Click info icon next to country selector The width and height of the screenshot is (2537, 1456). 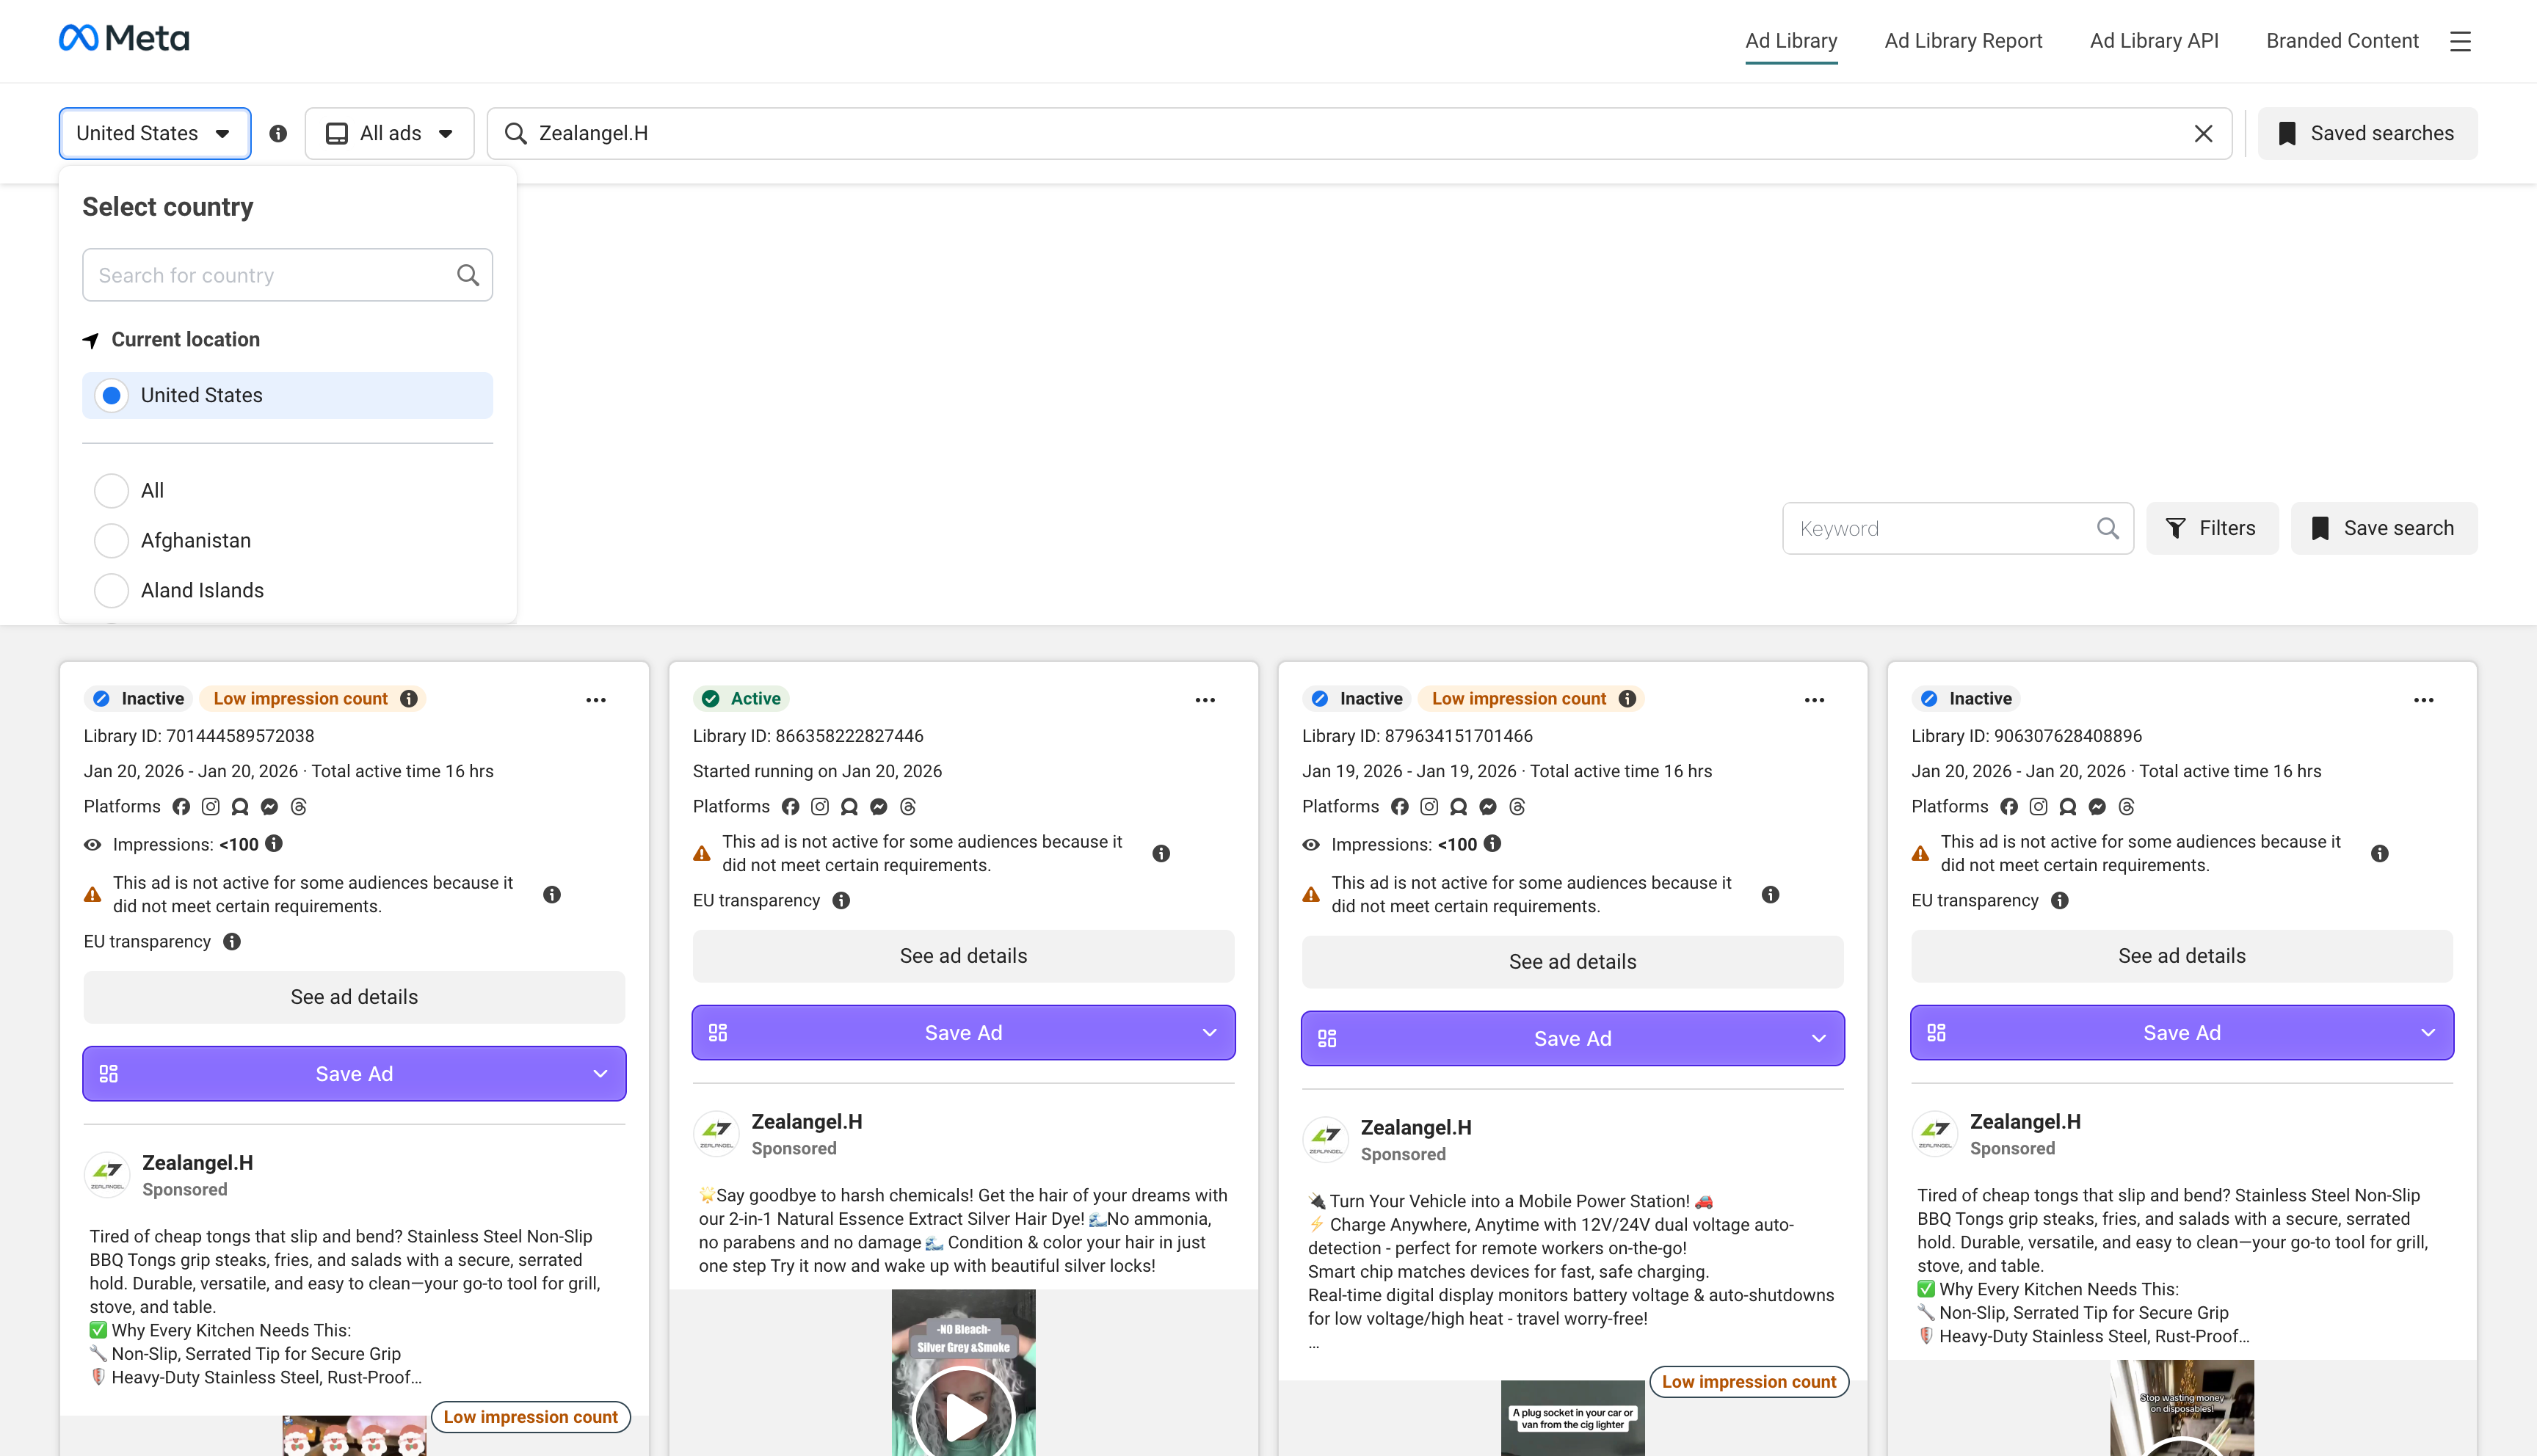pyautogui.click(x=278, y=133)
